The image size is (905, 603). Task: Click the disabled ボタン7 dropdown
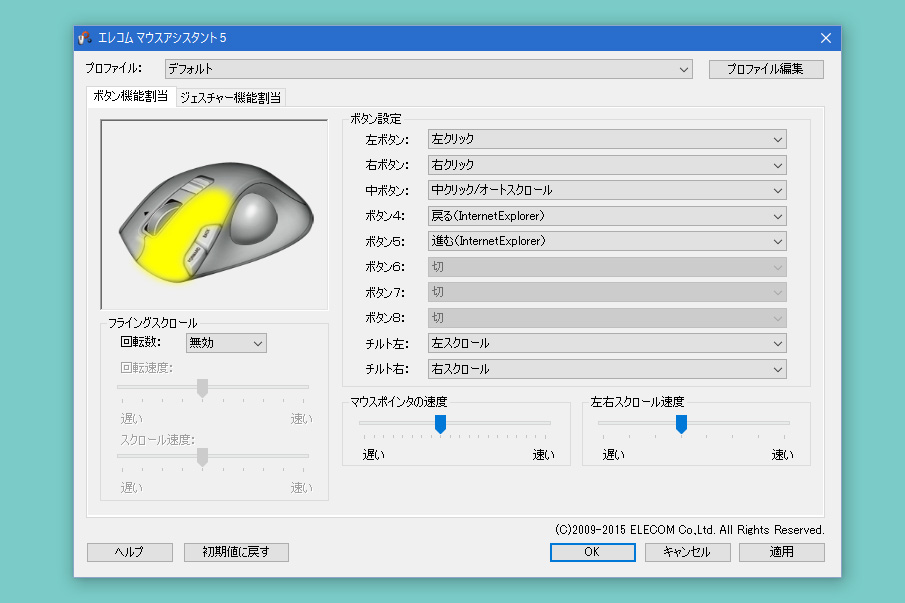(x=607, y=292)
